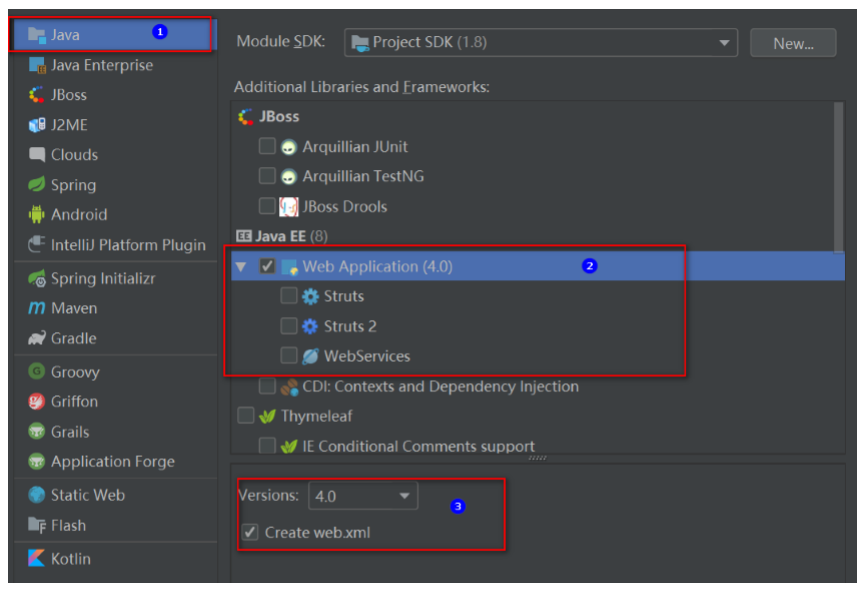
Task: Pick the Griffon icon
Action: point(37,401)
